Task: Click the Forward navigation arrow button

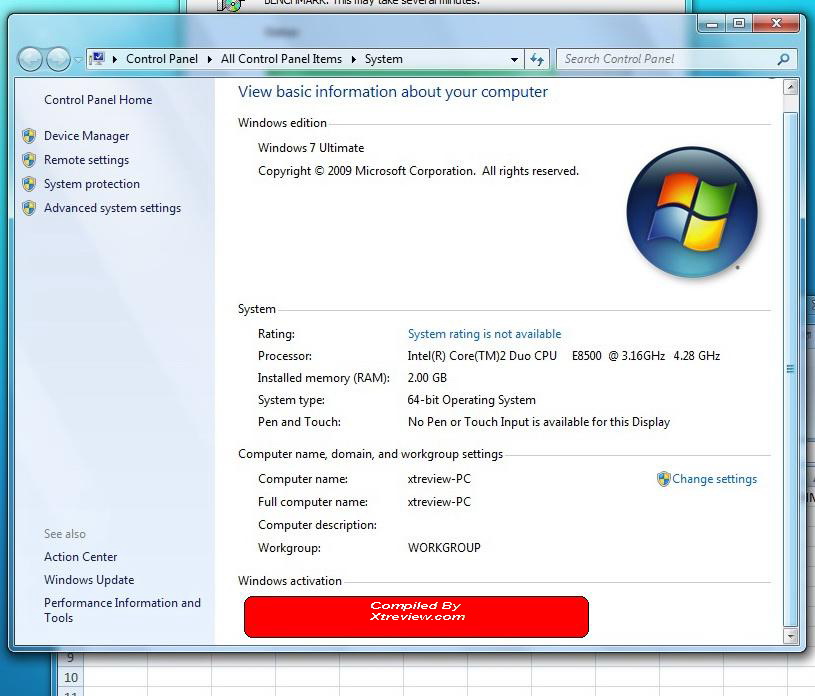Action: [59, 59]
